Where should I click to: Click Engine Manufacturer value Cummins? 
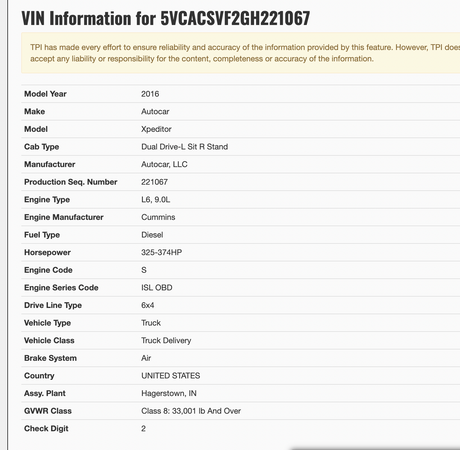pos(158,217)
